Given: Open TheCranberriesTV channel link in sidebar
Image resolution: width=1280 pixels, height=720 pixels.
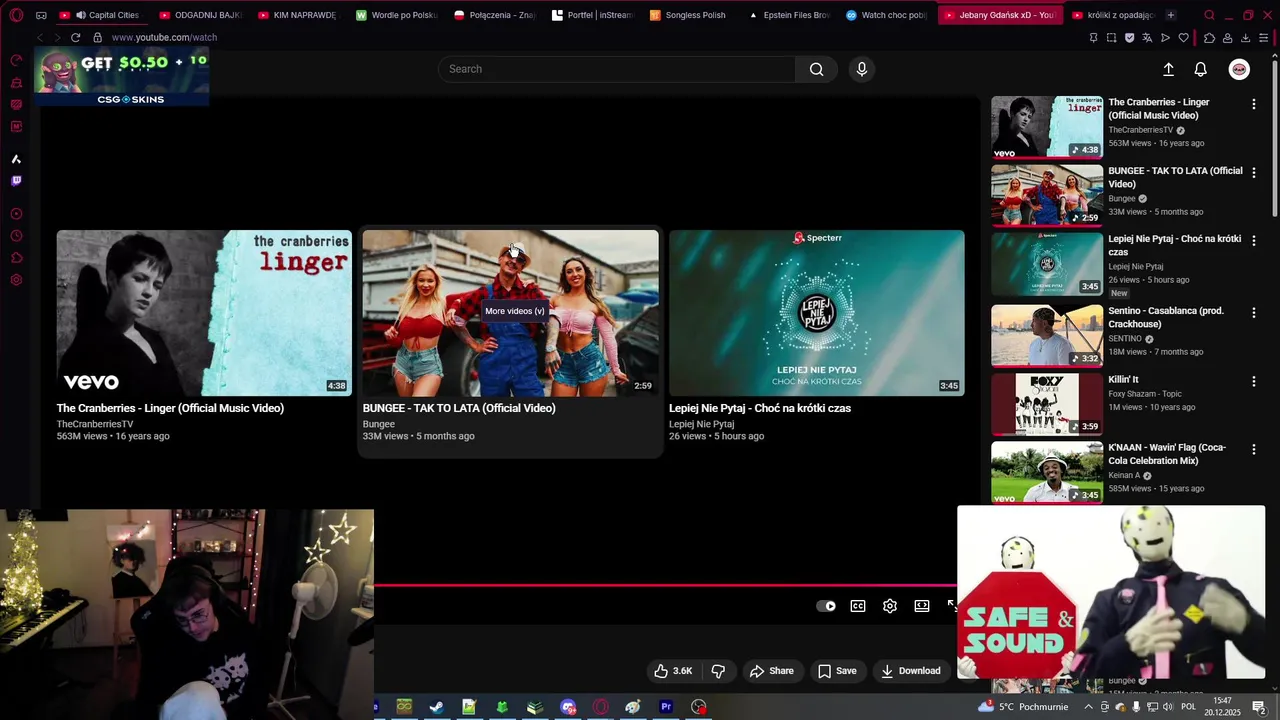Looking at the screenshot, I should (1141, 130).
